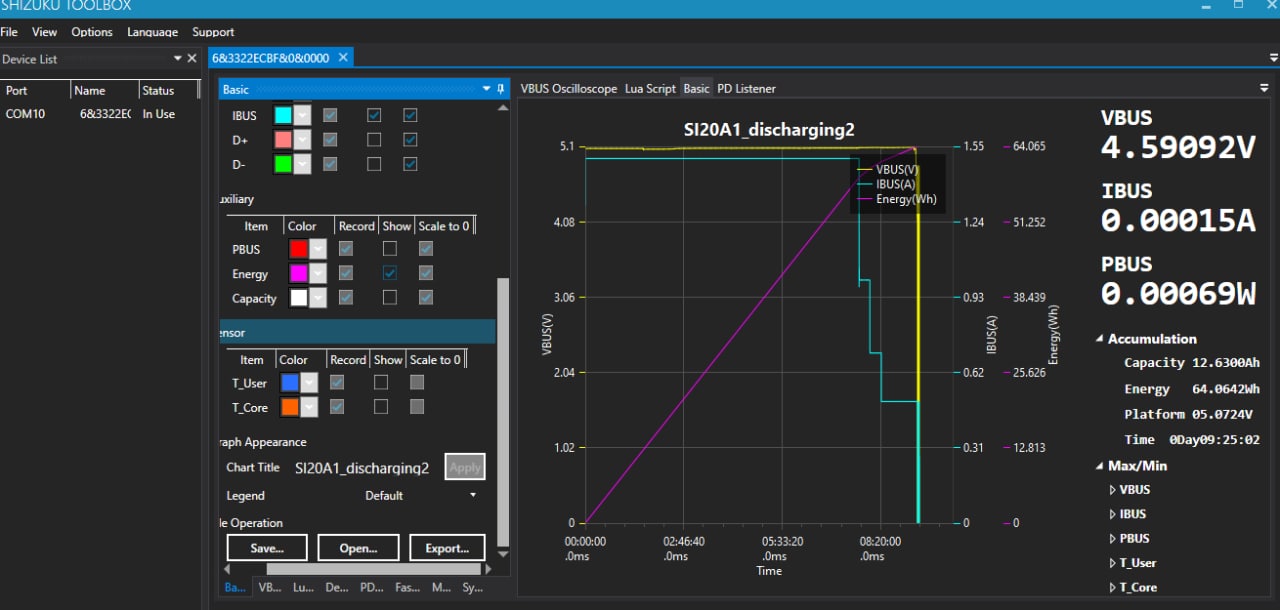
Task: Pin the Basic settings panel
Action: pyautogui.click(x=501, y=89)
